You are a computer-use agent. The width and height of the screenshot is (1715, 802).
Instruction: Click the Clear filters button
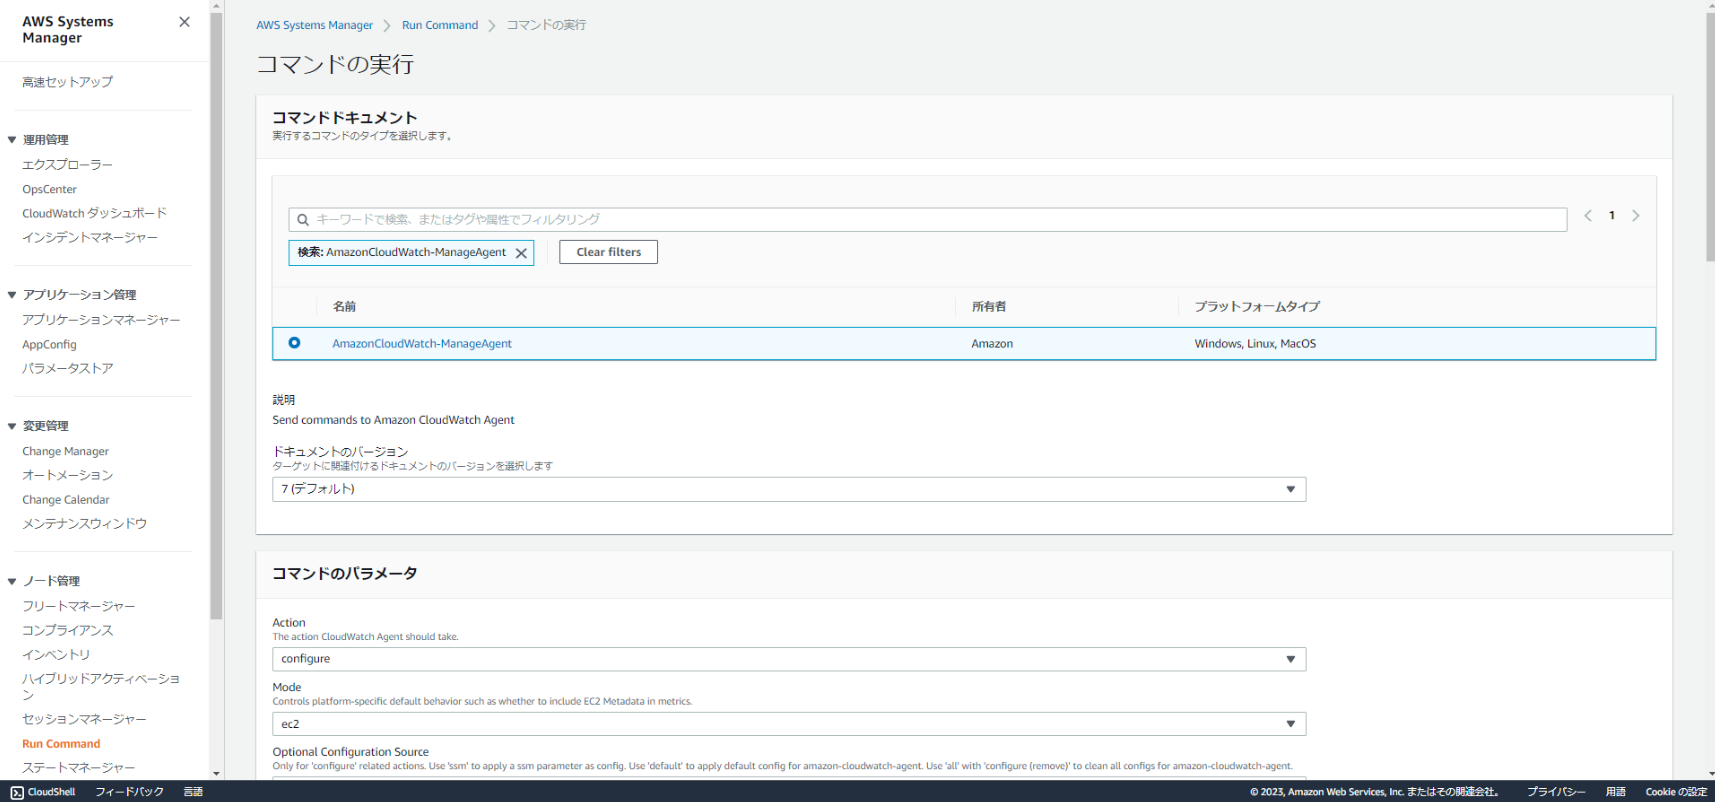point(608,252)
